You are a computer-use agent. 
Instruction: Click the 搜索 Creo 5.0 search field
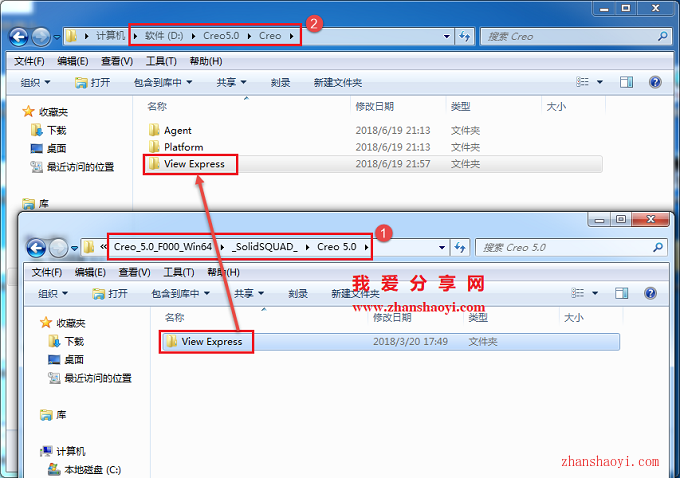572,247
